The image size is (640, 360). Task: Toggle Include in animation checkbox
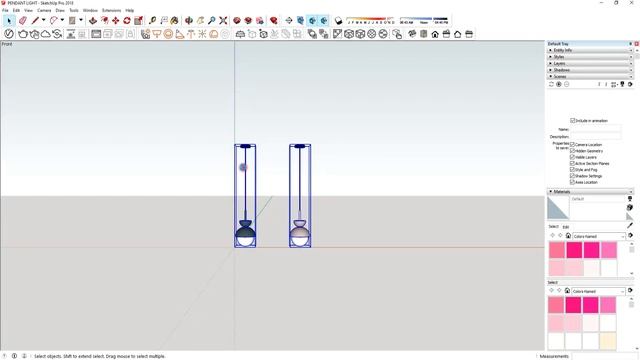tap(573, 120)
